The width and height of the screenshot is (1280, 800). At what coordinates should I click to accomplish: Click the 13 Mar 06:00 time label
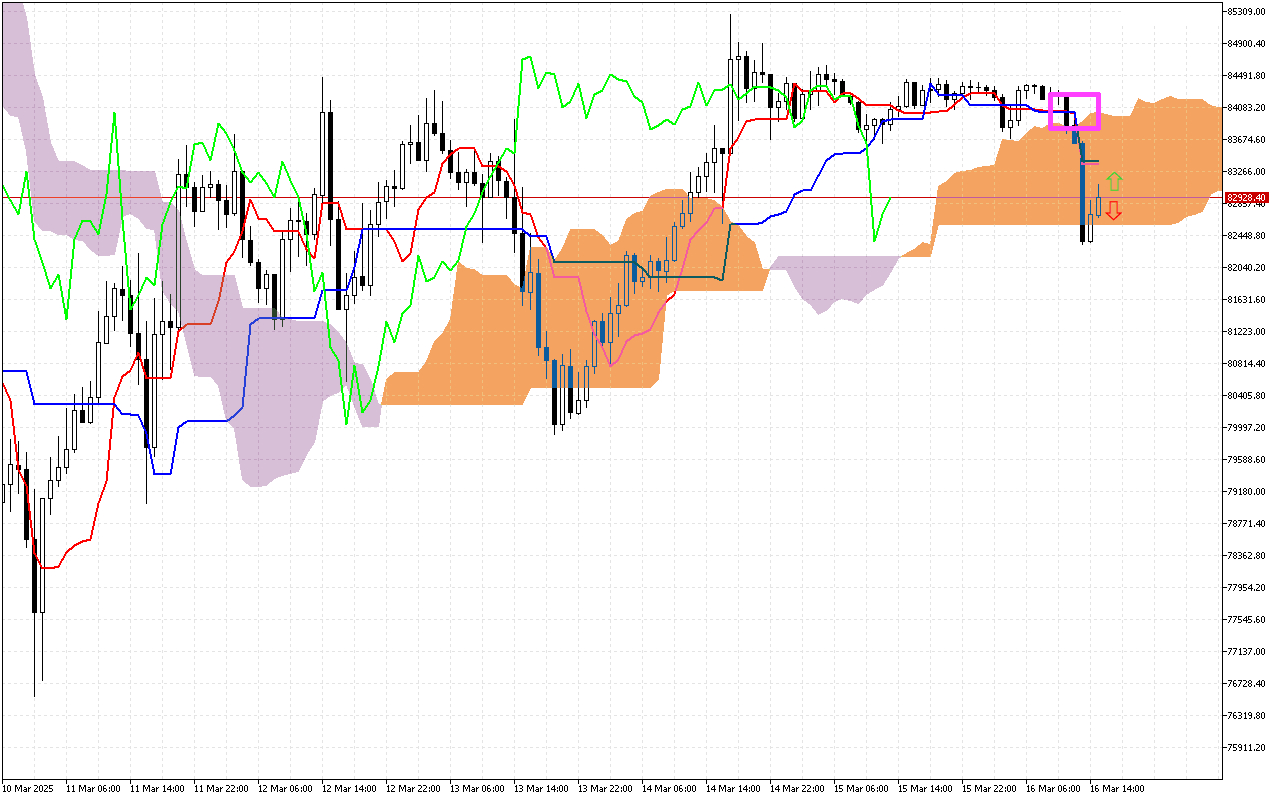point(477,789)
